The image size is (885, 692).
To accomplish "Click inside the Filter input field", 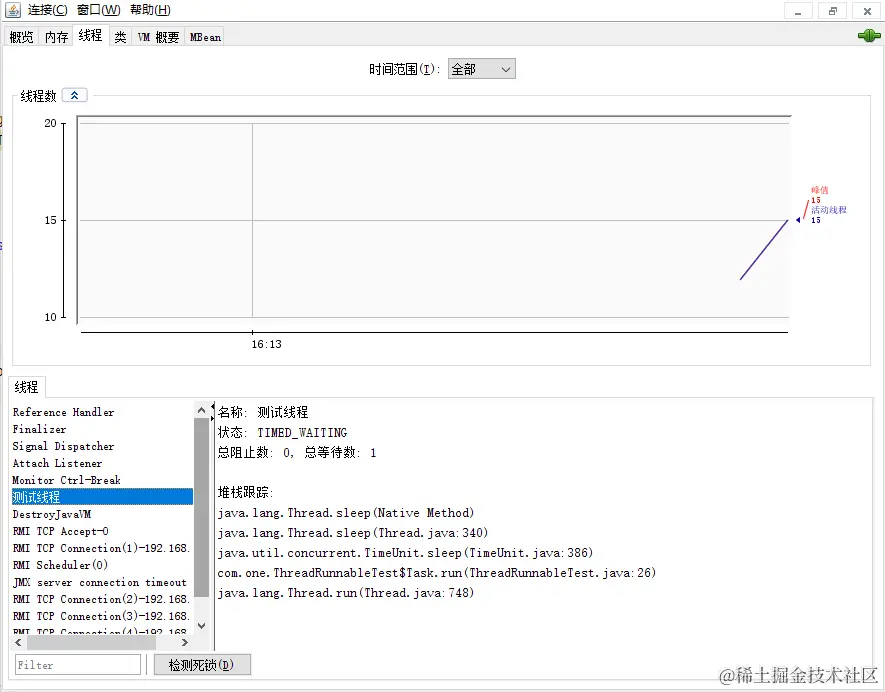I will pyautogui.click(x=77, y=664).
